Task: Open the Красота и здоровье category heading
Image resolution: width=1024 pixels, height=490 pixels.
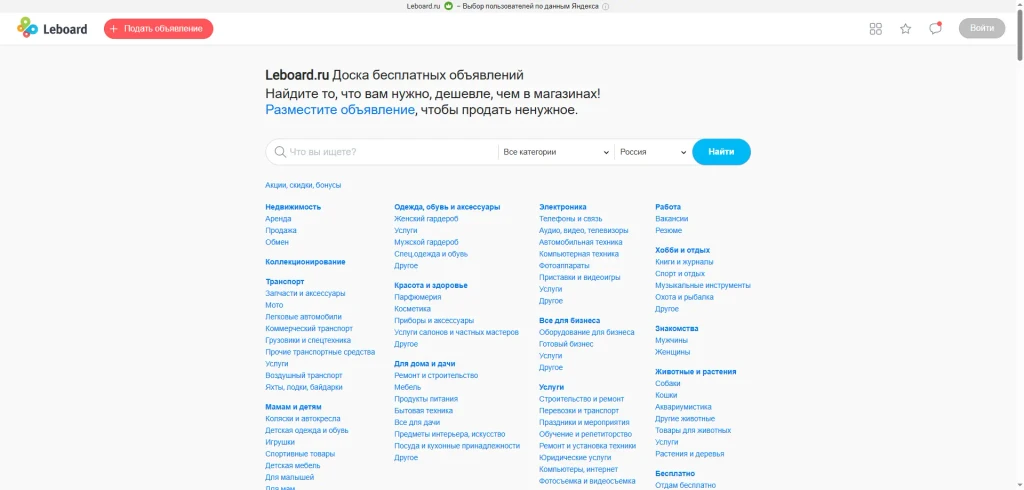Action: point(431,286)
